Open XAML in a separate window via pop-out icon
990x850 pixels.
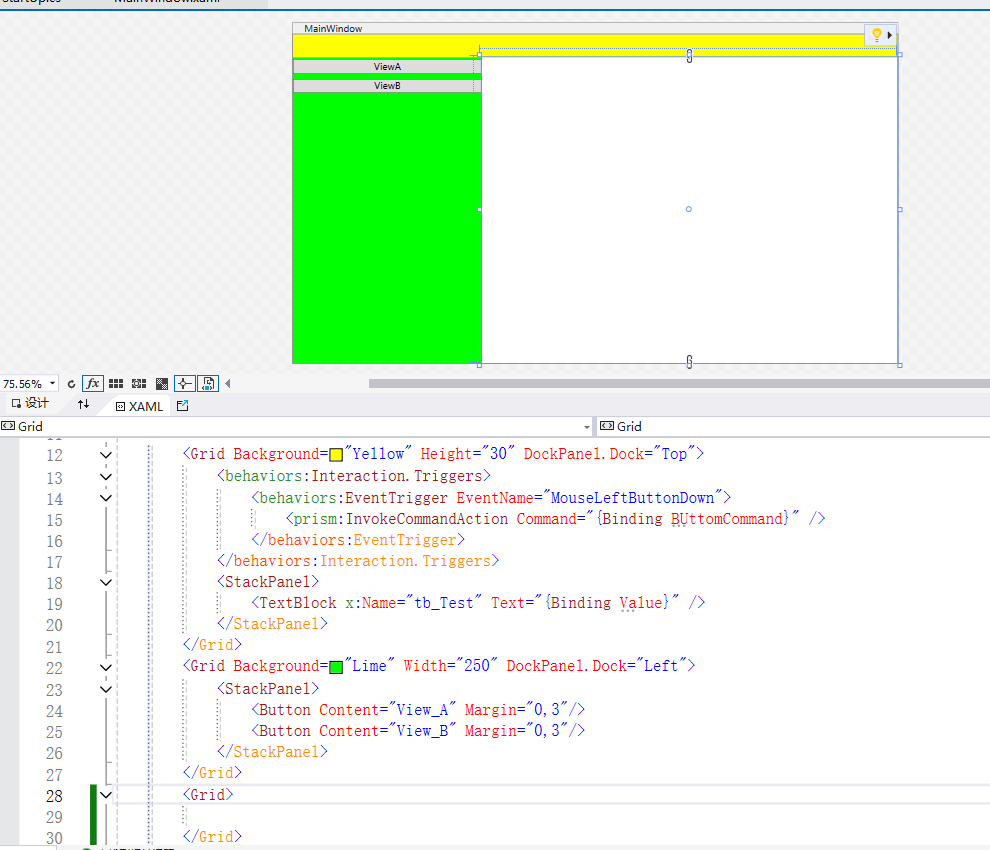(x=182, y=406)
